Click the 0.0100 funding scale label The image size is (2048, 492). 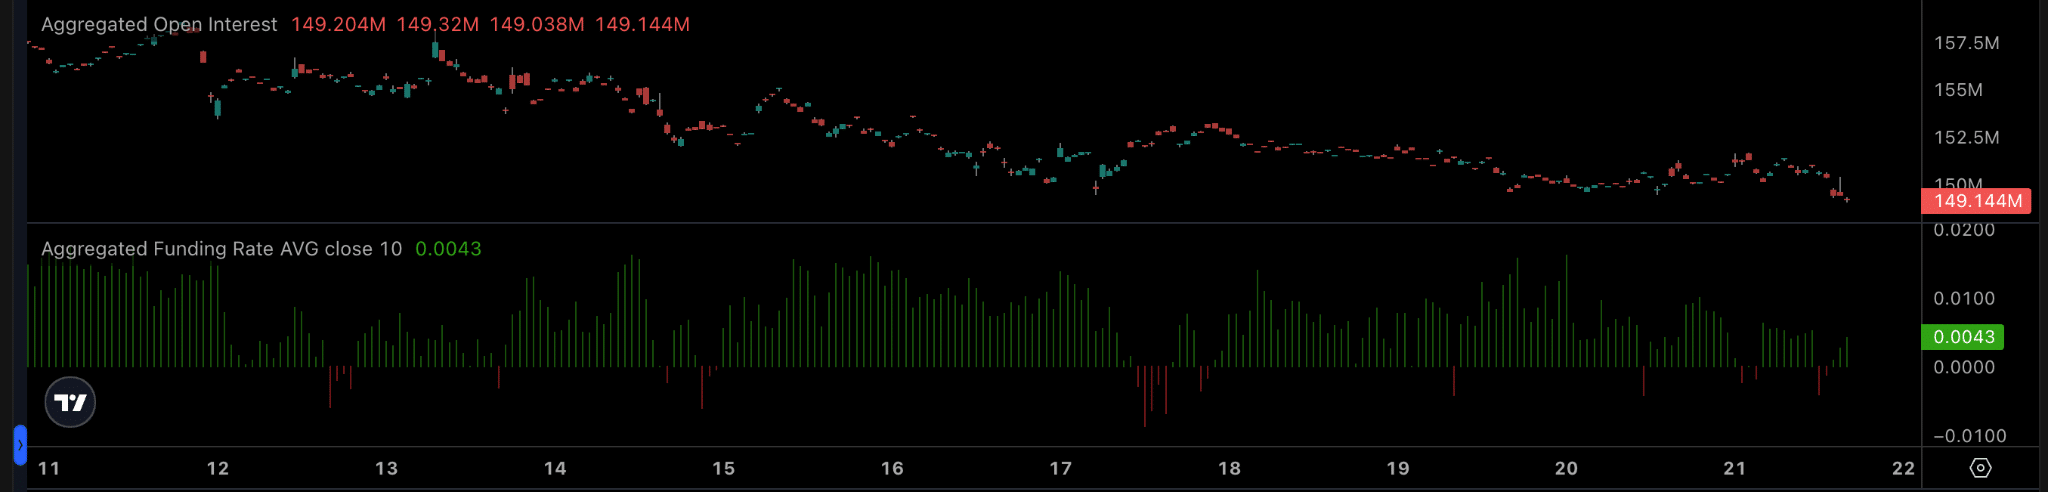pos(1964,299)
